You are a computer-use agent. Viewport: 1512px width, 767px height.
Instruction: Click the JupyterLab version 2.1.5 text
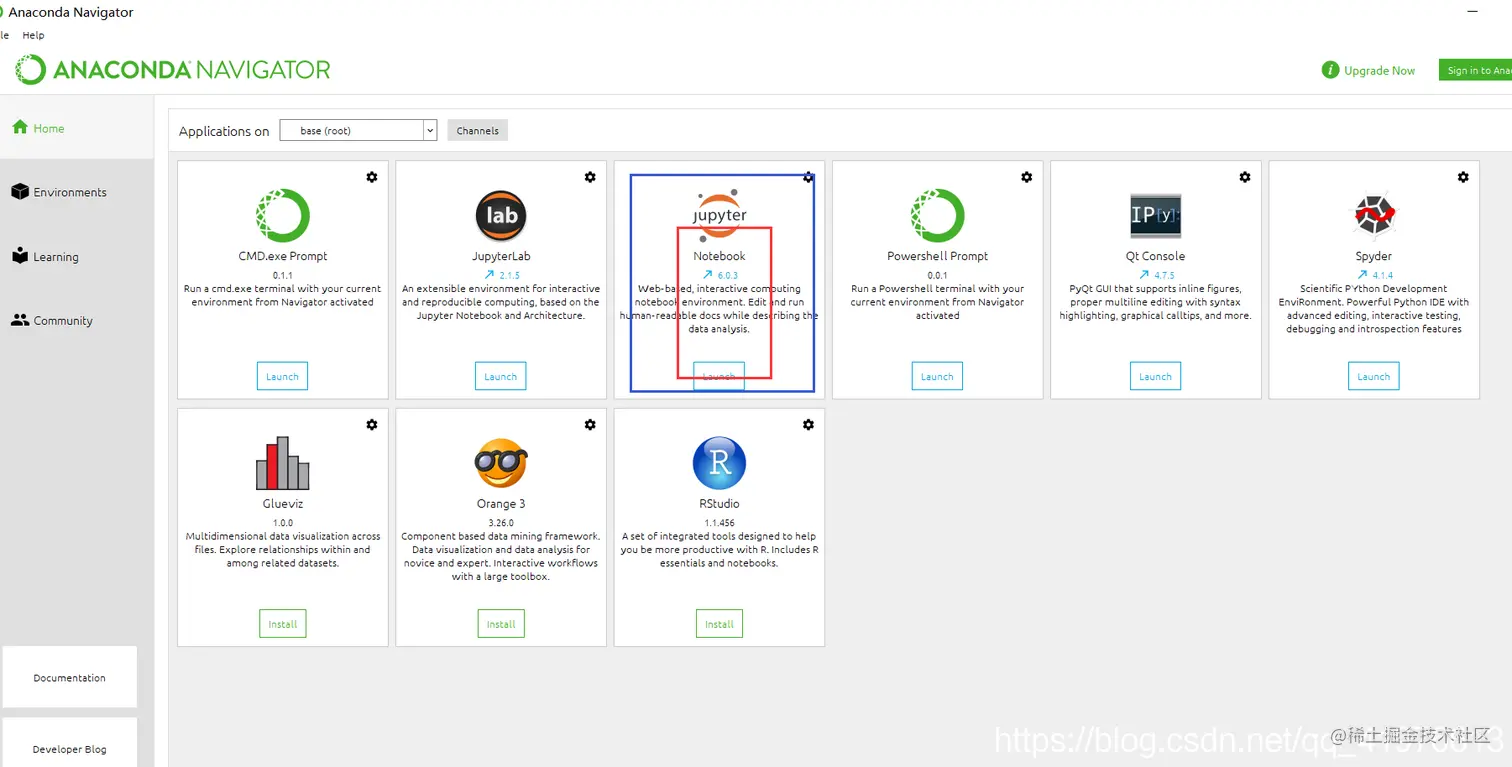510,275
